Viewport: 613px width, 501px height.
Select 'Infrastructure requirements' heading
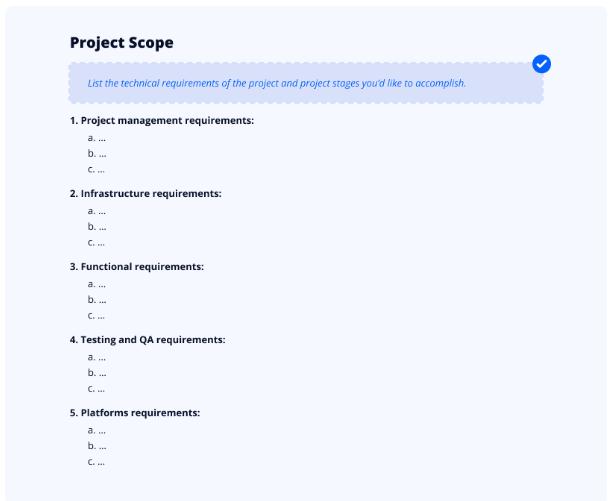pos(145,193)
